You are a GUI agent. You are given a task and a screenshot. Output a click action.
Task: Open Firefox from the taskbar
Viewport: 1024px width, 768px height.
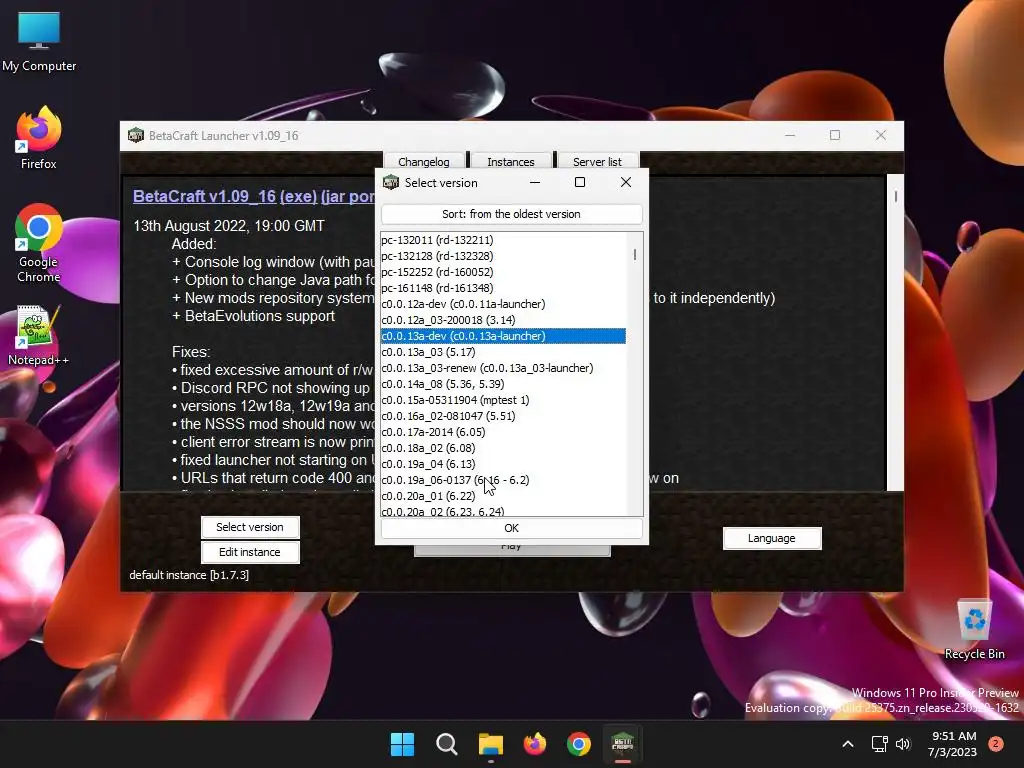(535, 744)
